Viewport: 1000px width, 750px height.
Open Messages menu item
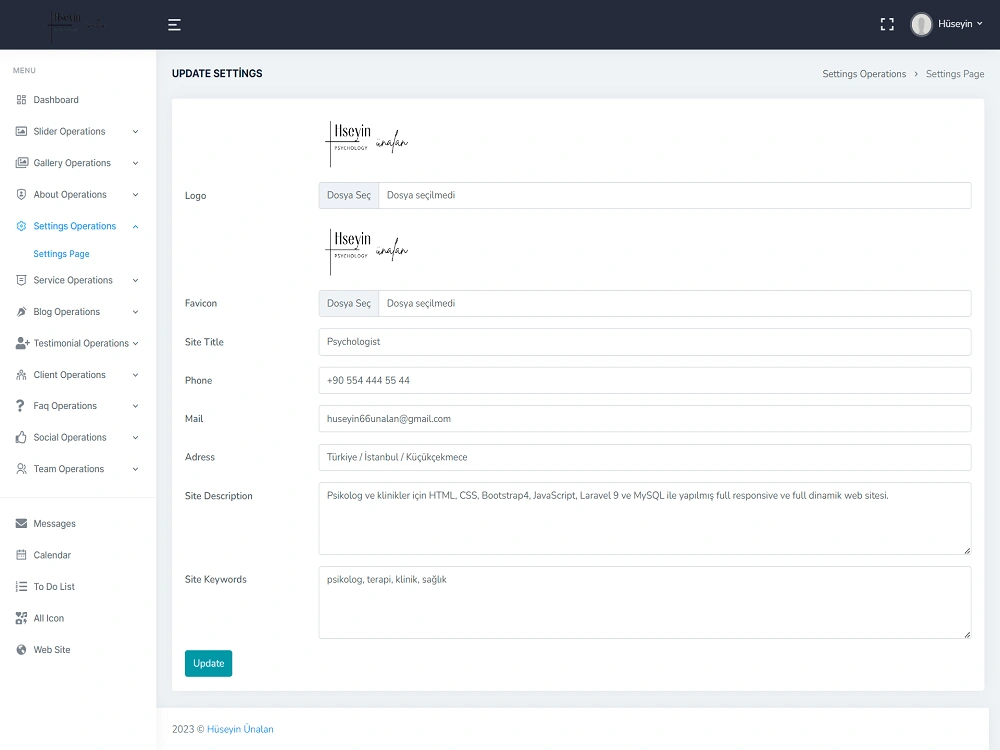point(54,524)
